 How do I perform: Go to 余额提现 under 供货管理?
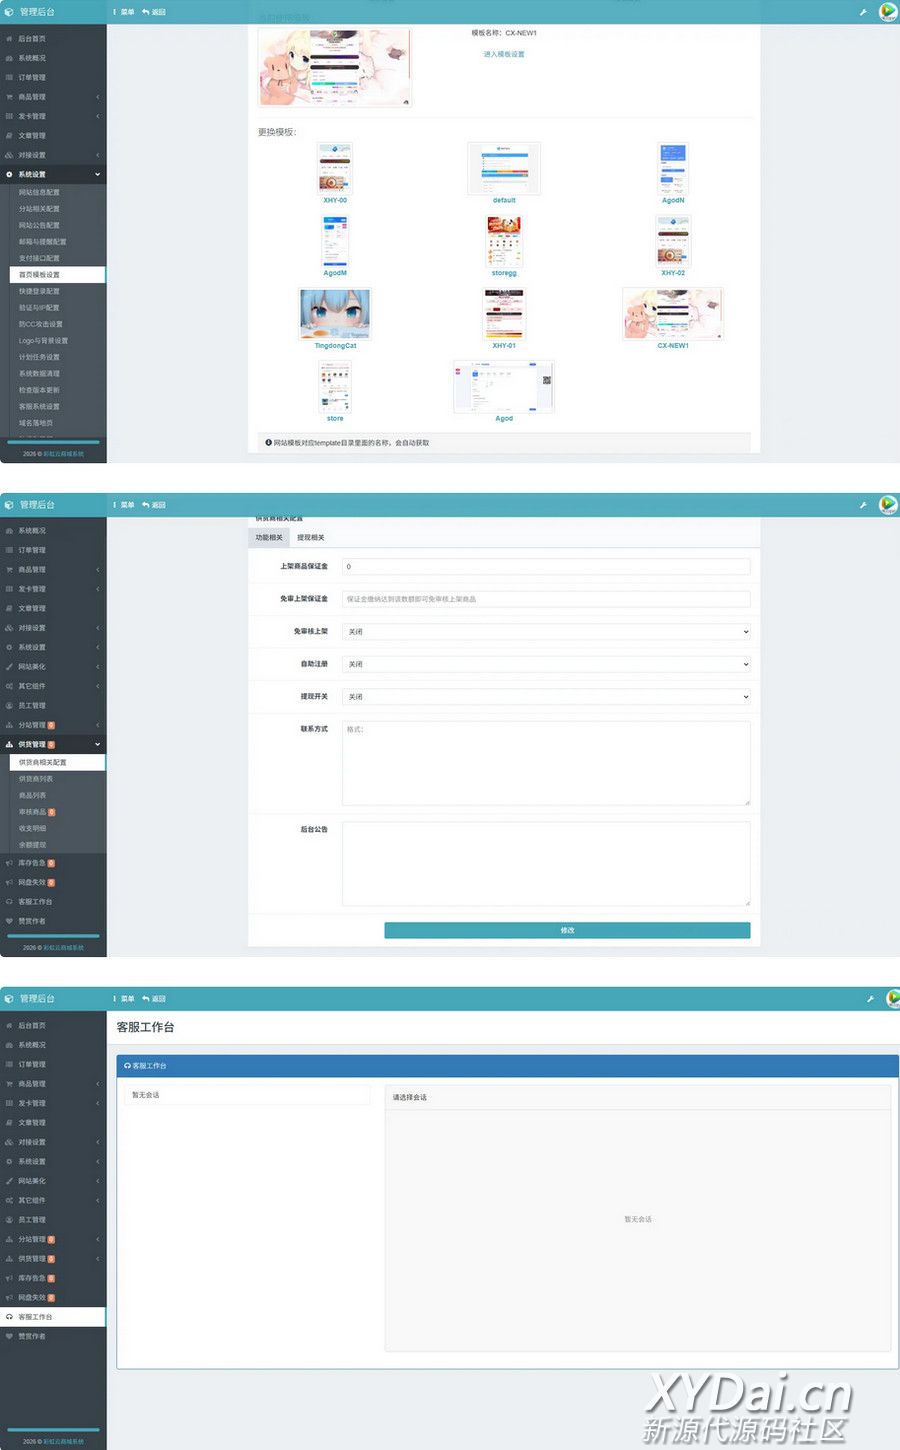(32, 845)
